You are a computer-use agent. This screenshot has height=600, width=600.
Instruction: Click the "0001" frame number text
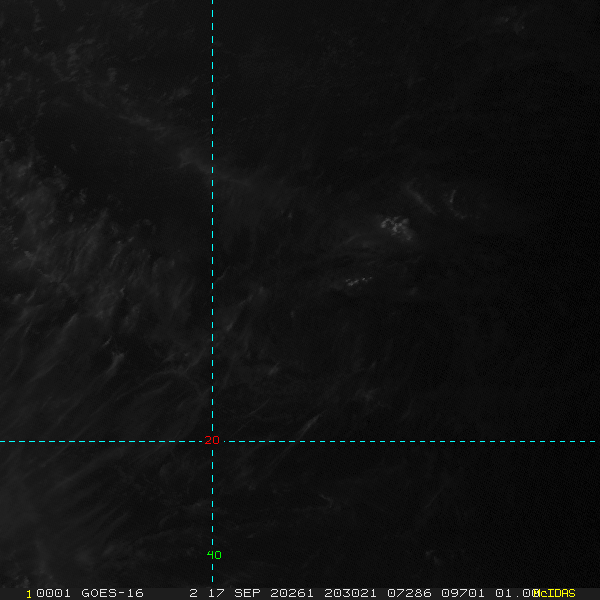pos(53,593)
